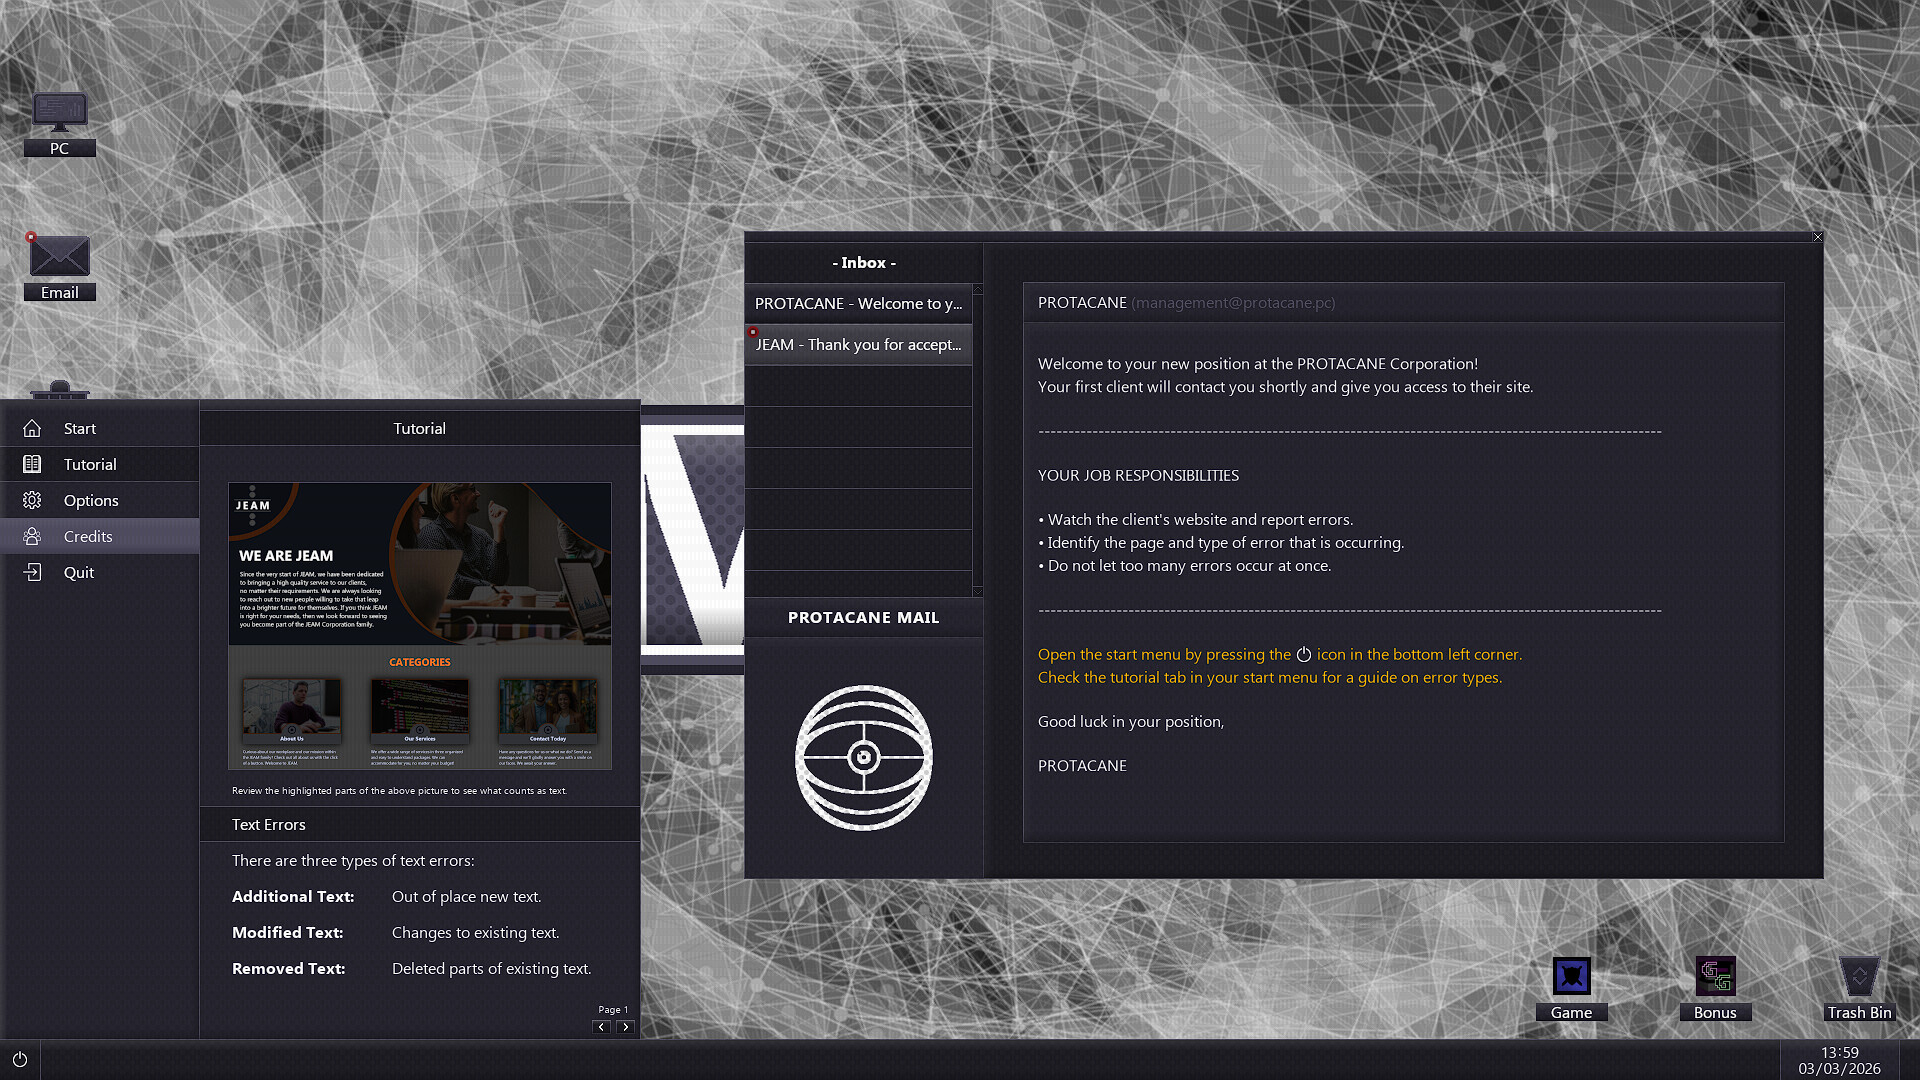This screenshot has width=1920, height=1080.
Task: Select Tutorial in the start menu
Action: pyautogui.click(x=90, y=464)
